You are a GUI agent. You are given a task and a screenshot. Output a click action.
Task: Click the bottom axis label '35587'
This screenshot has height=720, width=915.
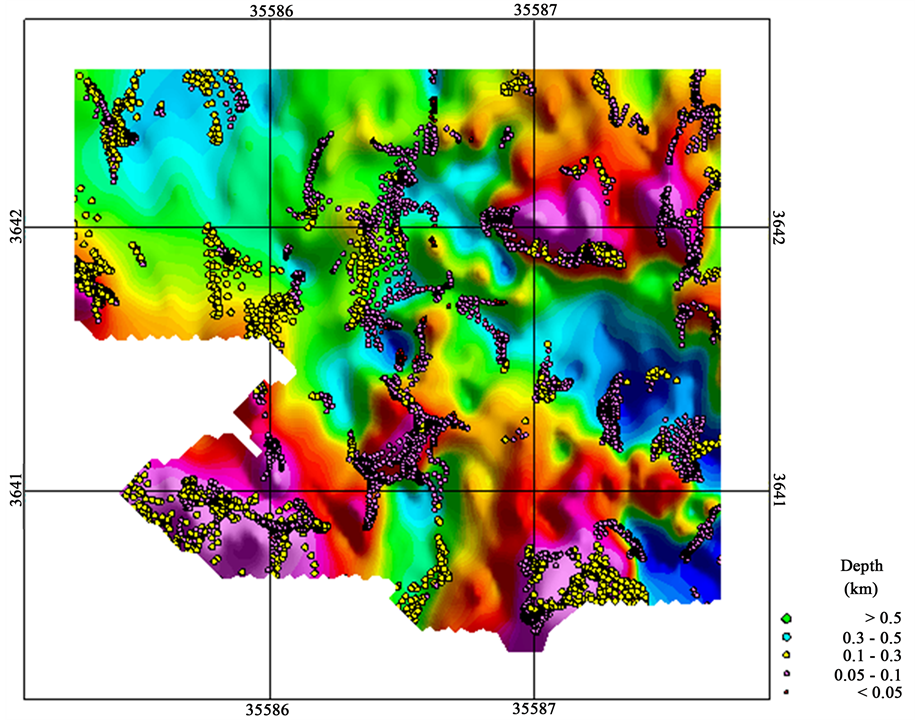click(x=535, y=708)
